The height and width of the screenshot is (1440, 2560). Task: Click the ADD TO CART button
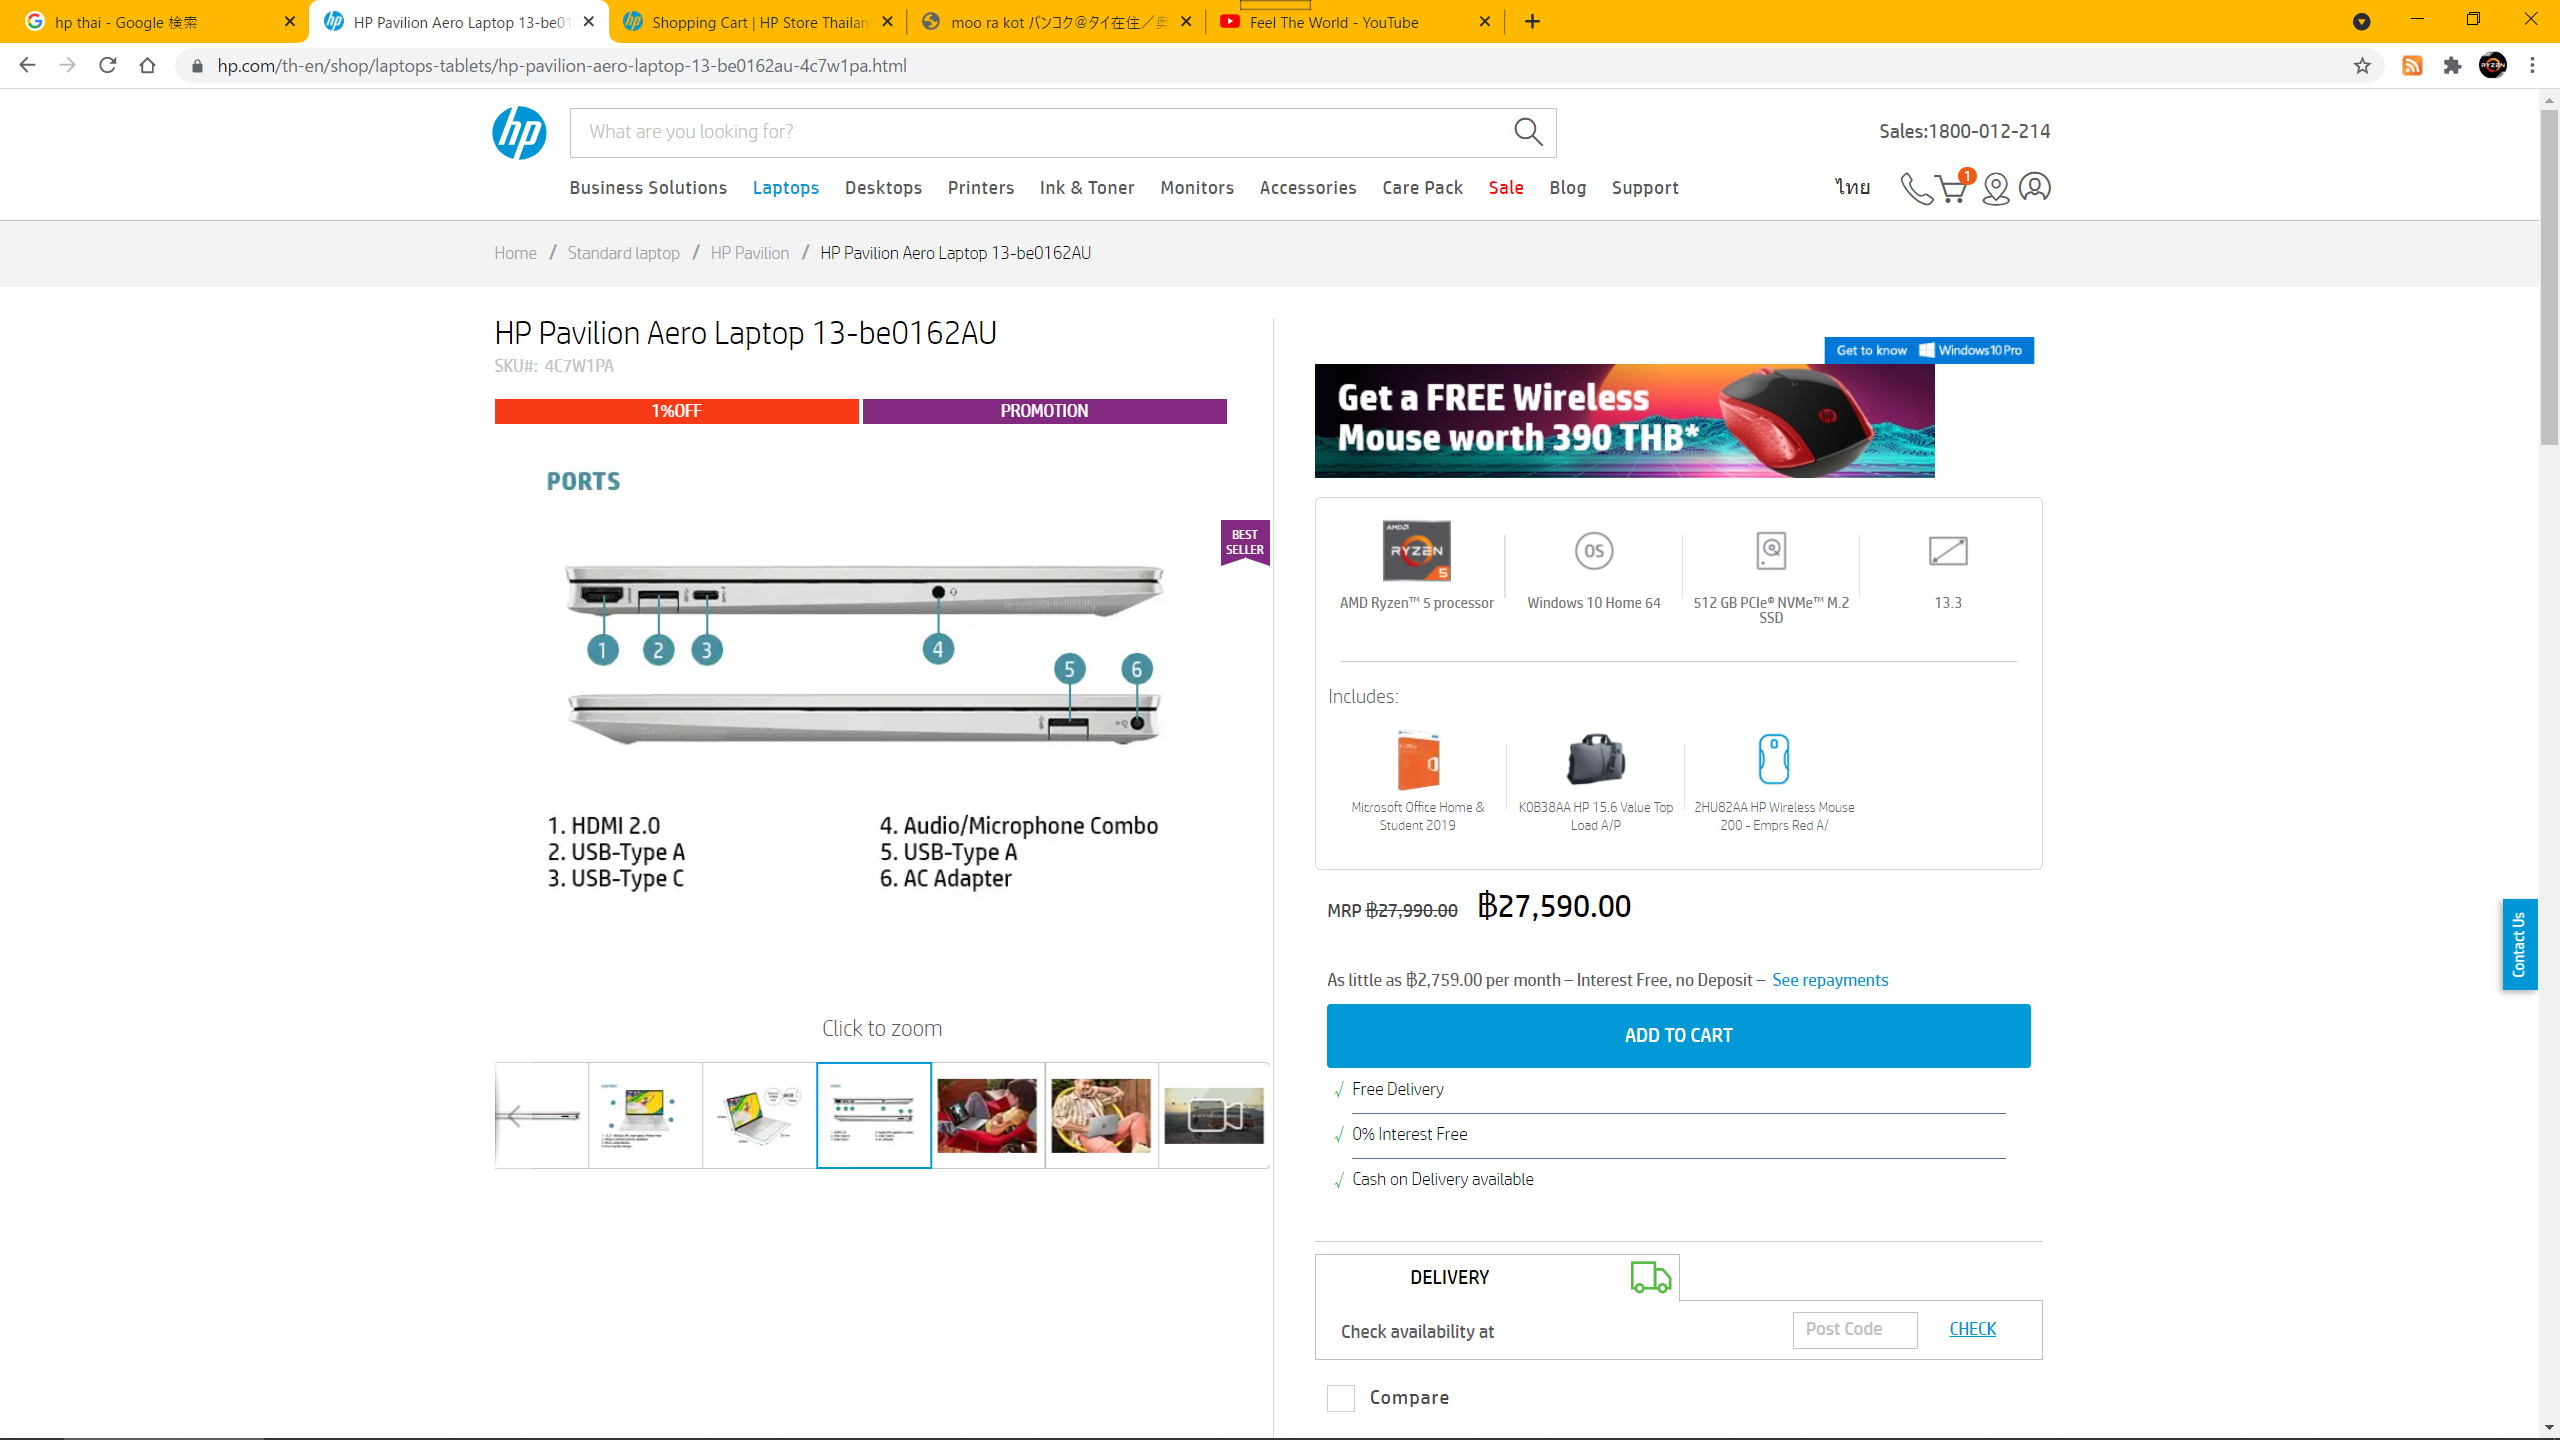coord(1678,1036)
